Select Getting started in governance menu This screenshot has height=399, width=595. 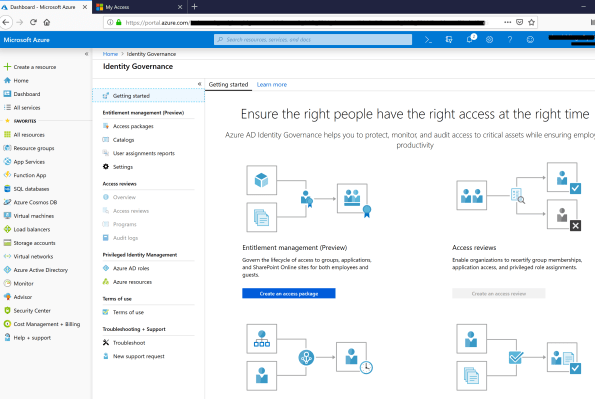(148, 96)
